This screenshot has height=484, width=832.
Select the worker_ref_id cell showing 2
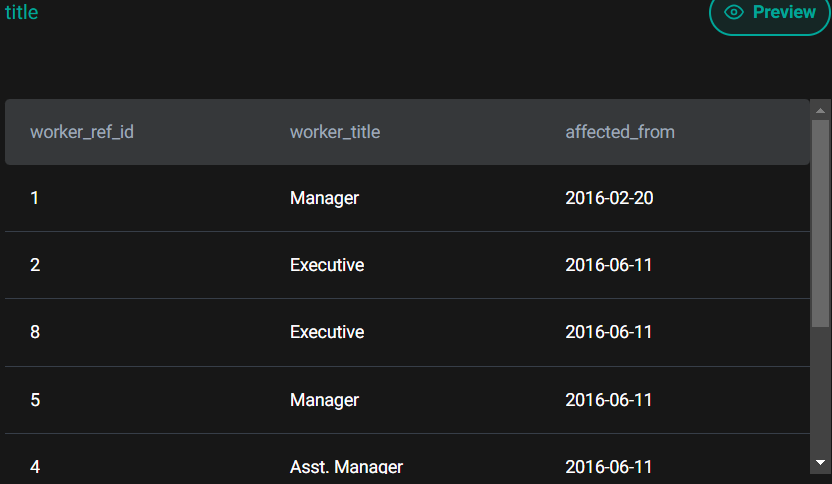click(35, 265)
